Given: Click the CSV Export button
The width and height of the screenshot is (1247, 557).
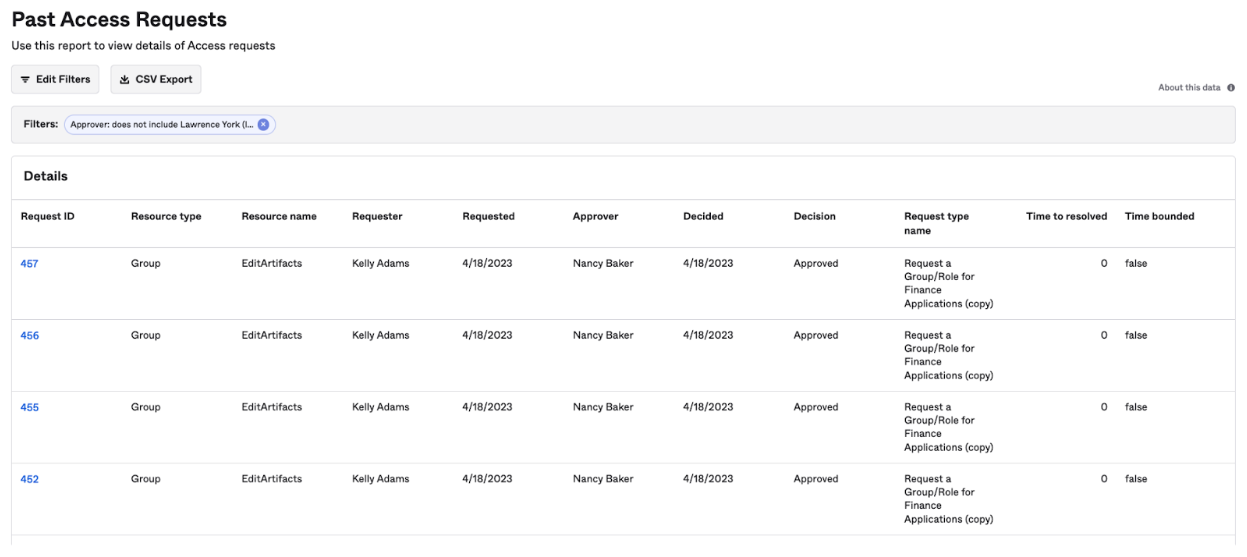Looking at the screenshot, I should point(156,80).
